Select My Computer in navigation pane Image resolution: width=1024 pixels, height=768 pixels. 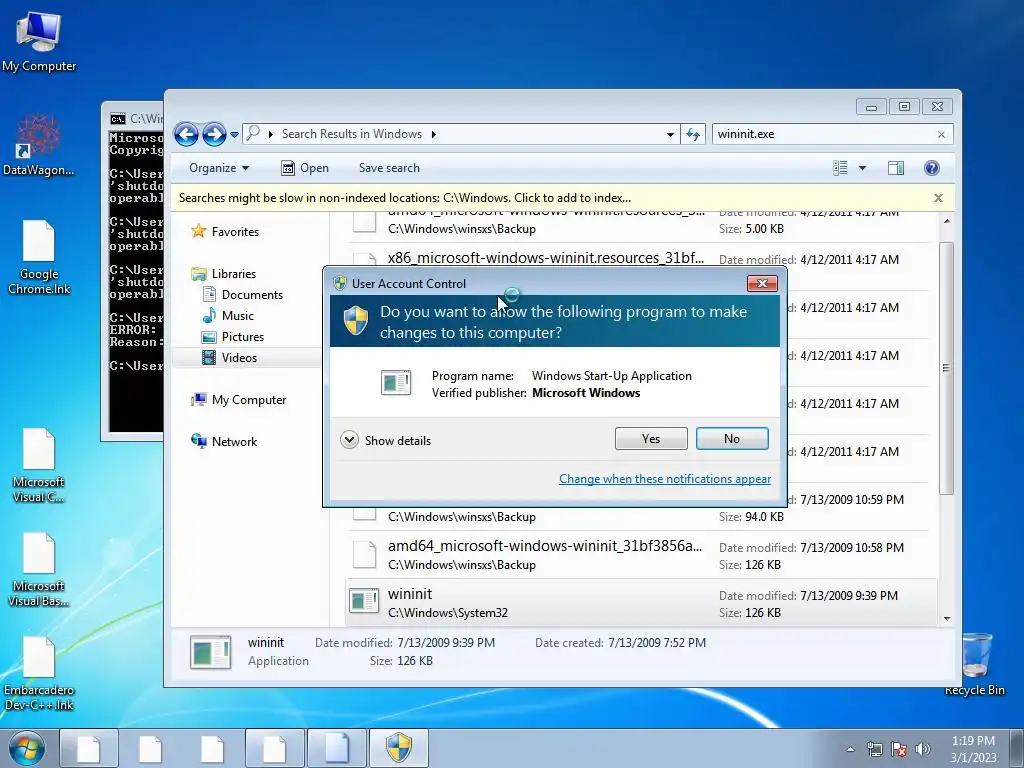239,400
